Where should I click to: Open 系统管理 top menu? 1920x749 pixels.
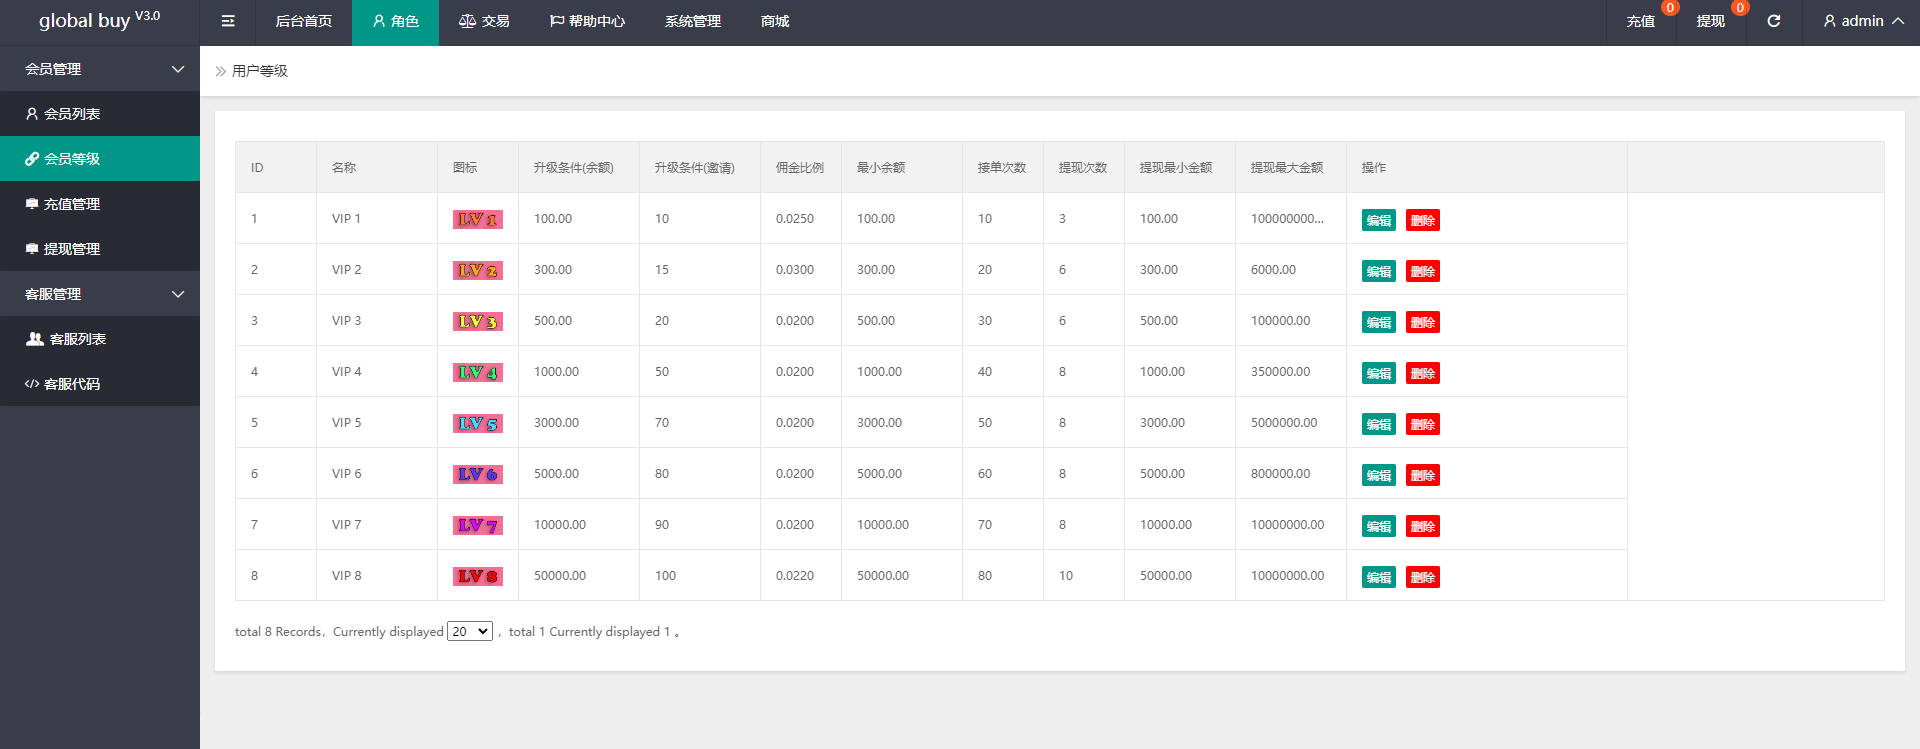pyautogui.click(x=693, y=21)
